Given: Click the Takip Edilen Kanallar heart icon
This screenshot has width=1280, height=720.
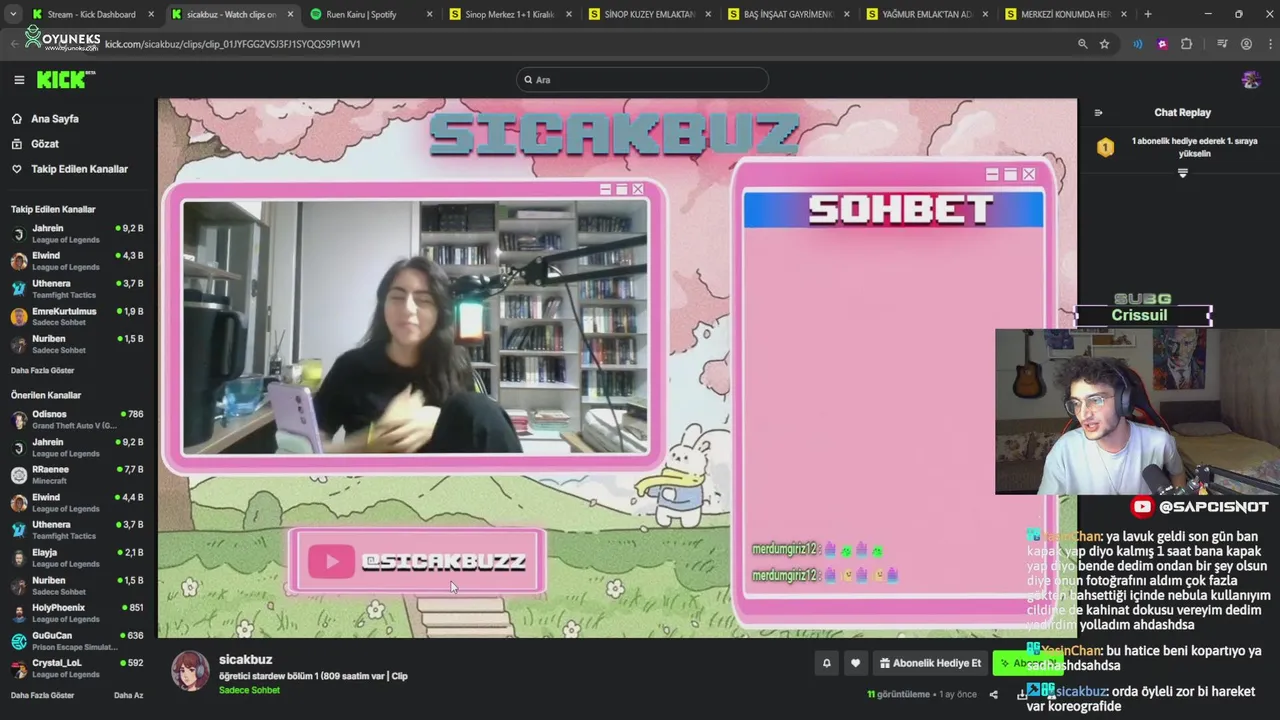Looking at the screenshot, I should (x=17, y=169).
